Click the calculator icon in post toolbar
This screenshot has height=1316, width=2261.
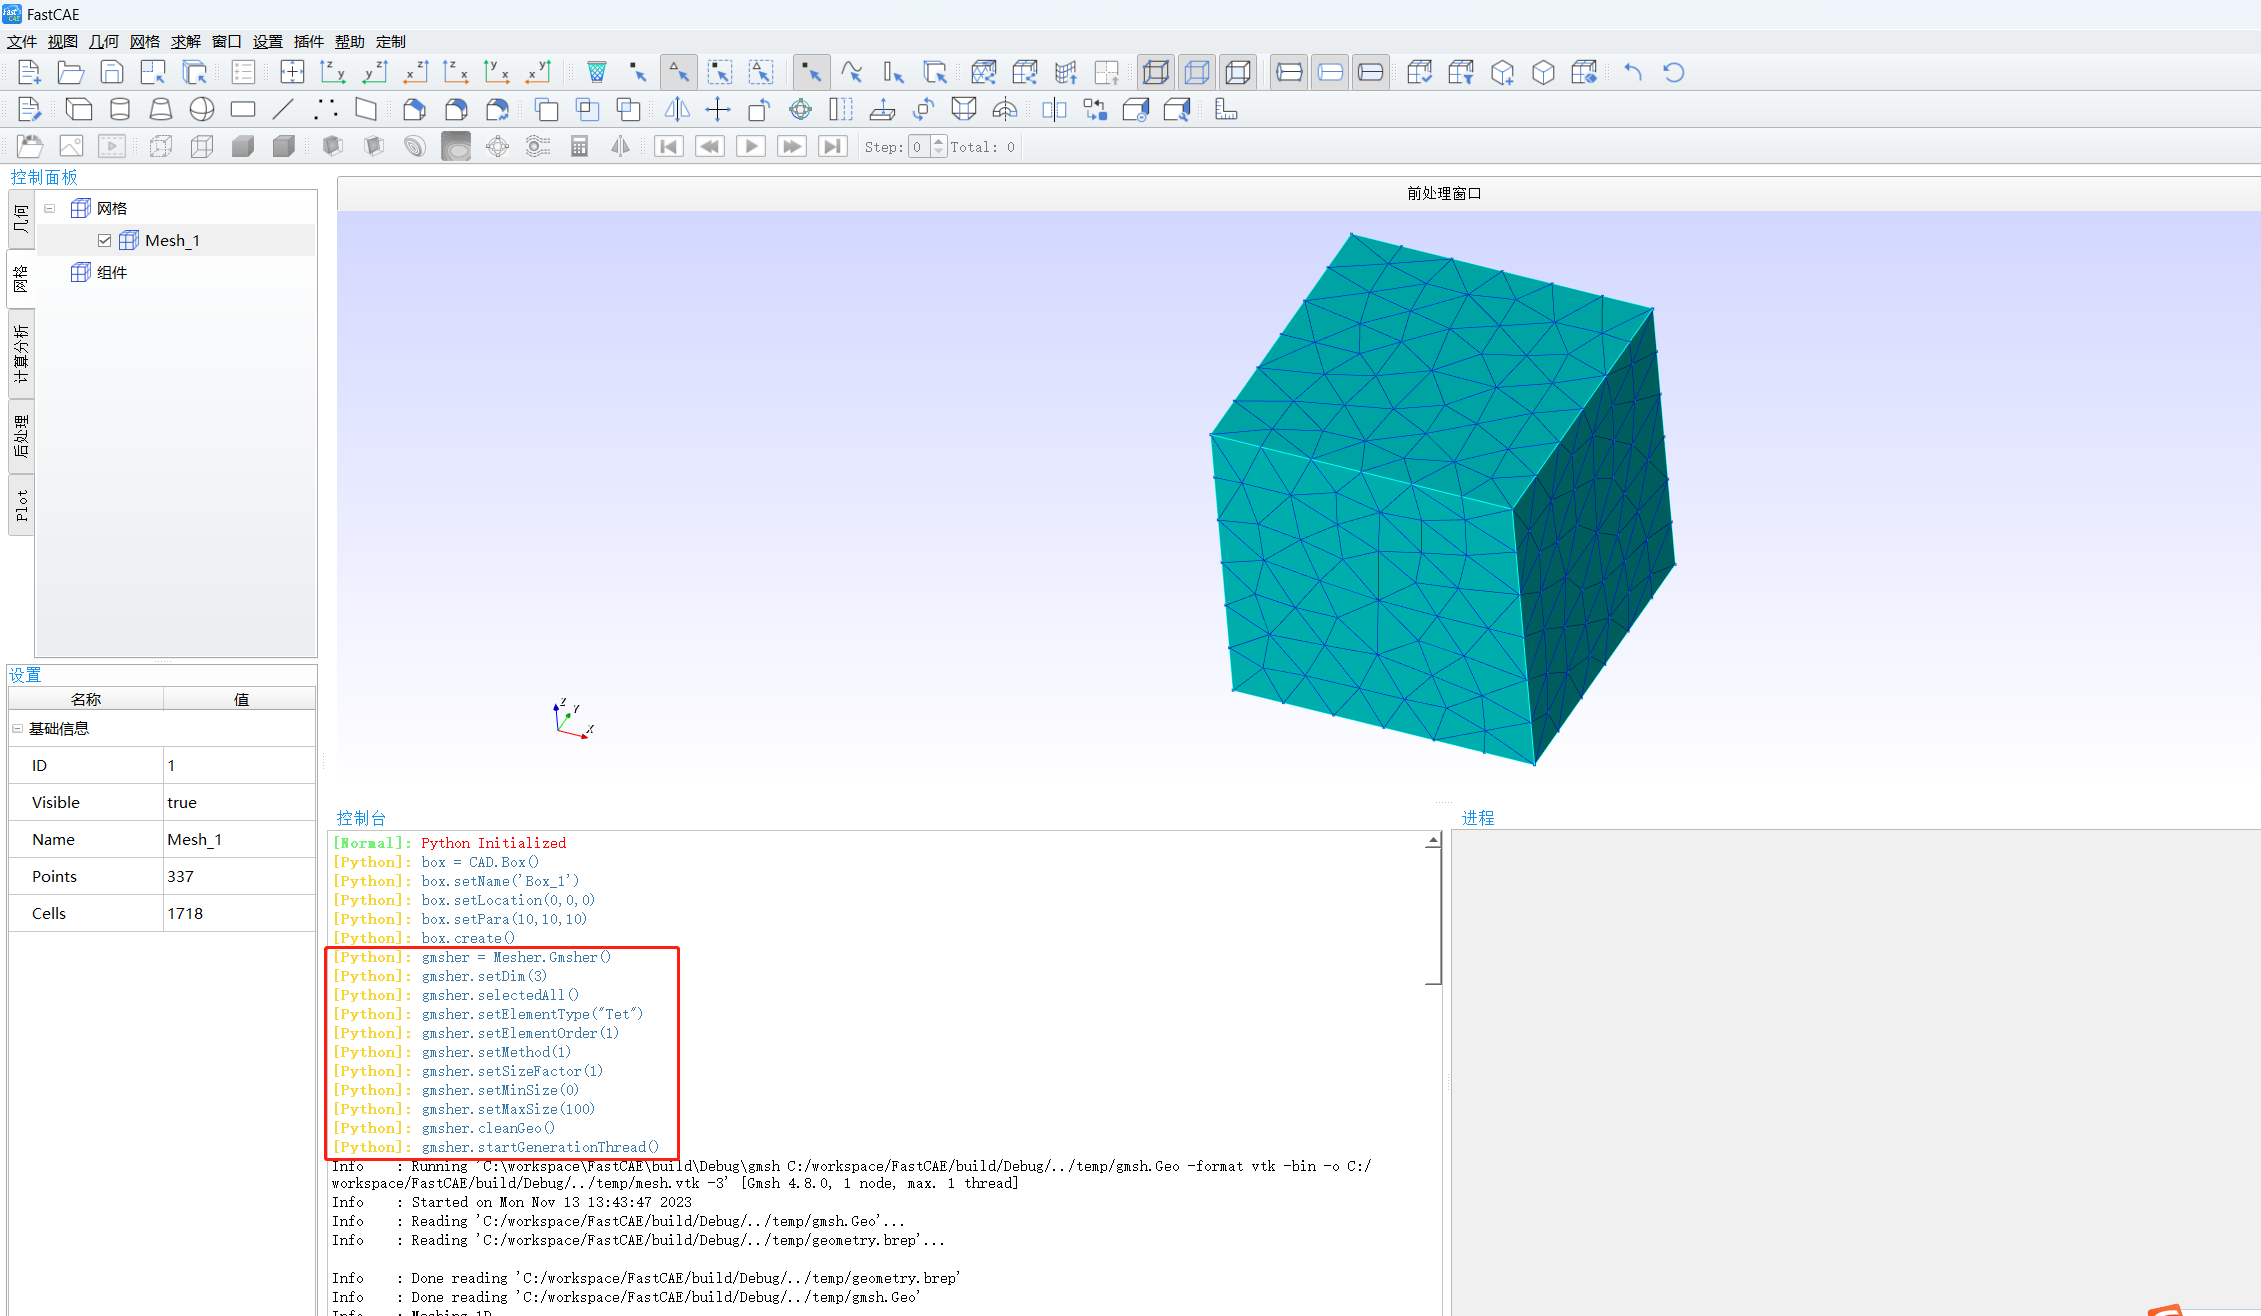[579, 147]
